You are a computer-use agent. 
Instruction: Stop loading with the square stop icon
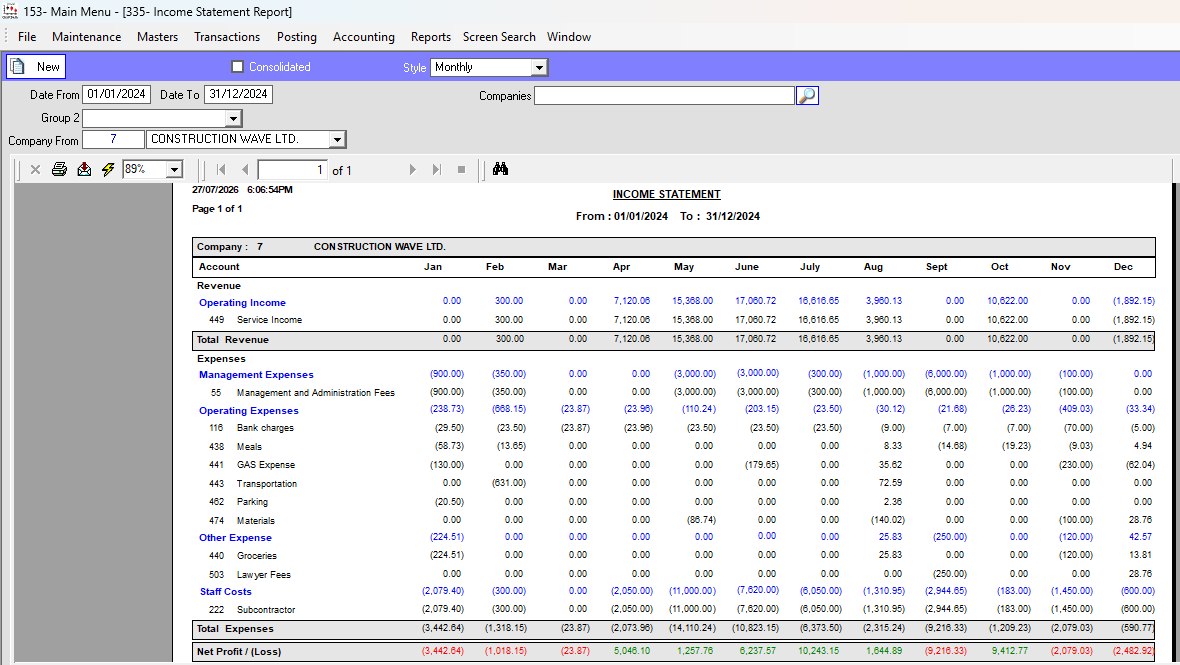click(461, 169)
